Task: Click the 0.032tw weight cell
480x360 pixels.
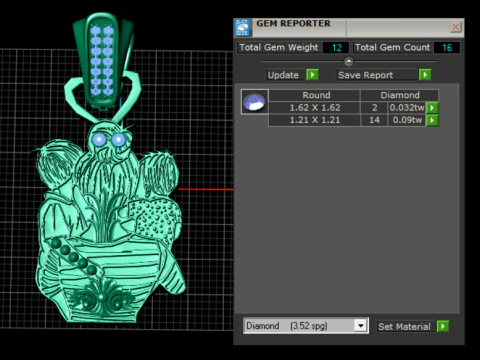Action: point(407,108)
